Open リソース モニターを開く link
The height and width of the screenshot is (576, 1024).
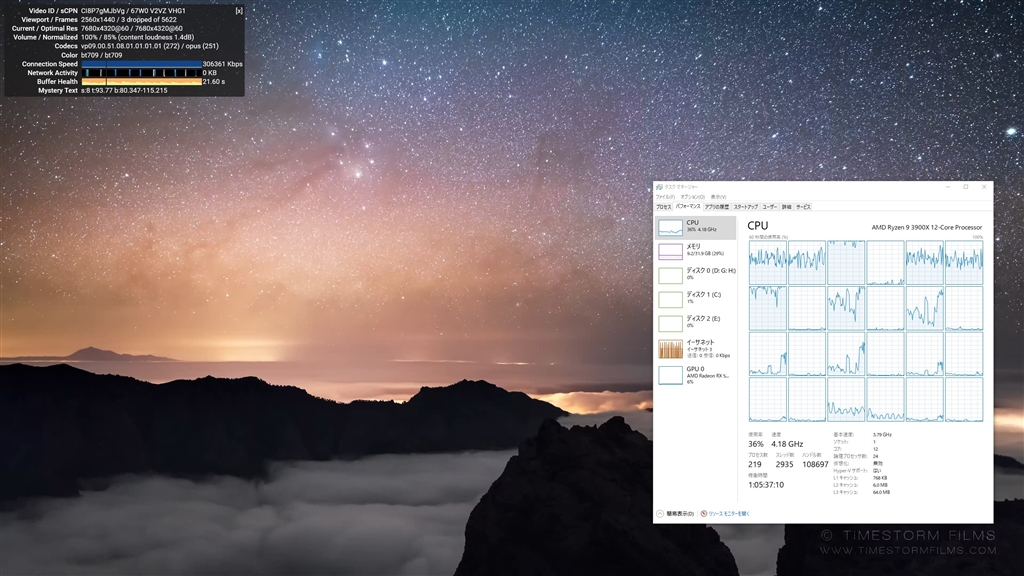point(725,514)
